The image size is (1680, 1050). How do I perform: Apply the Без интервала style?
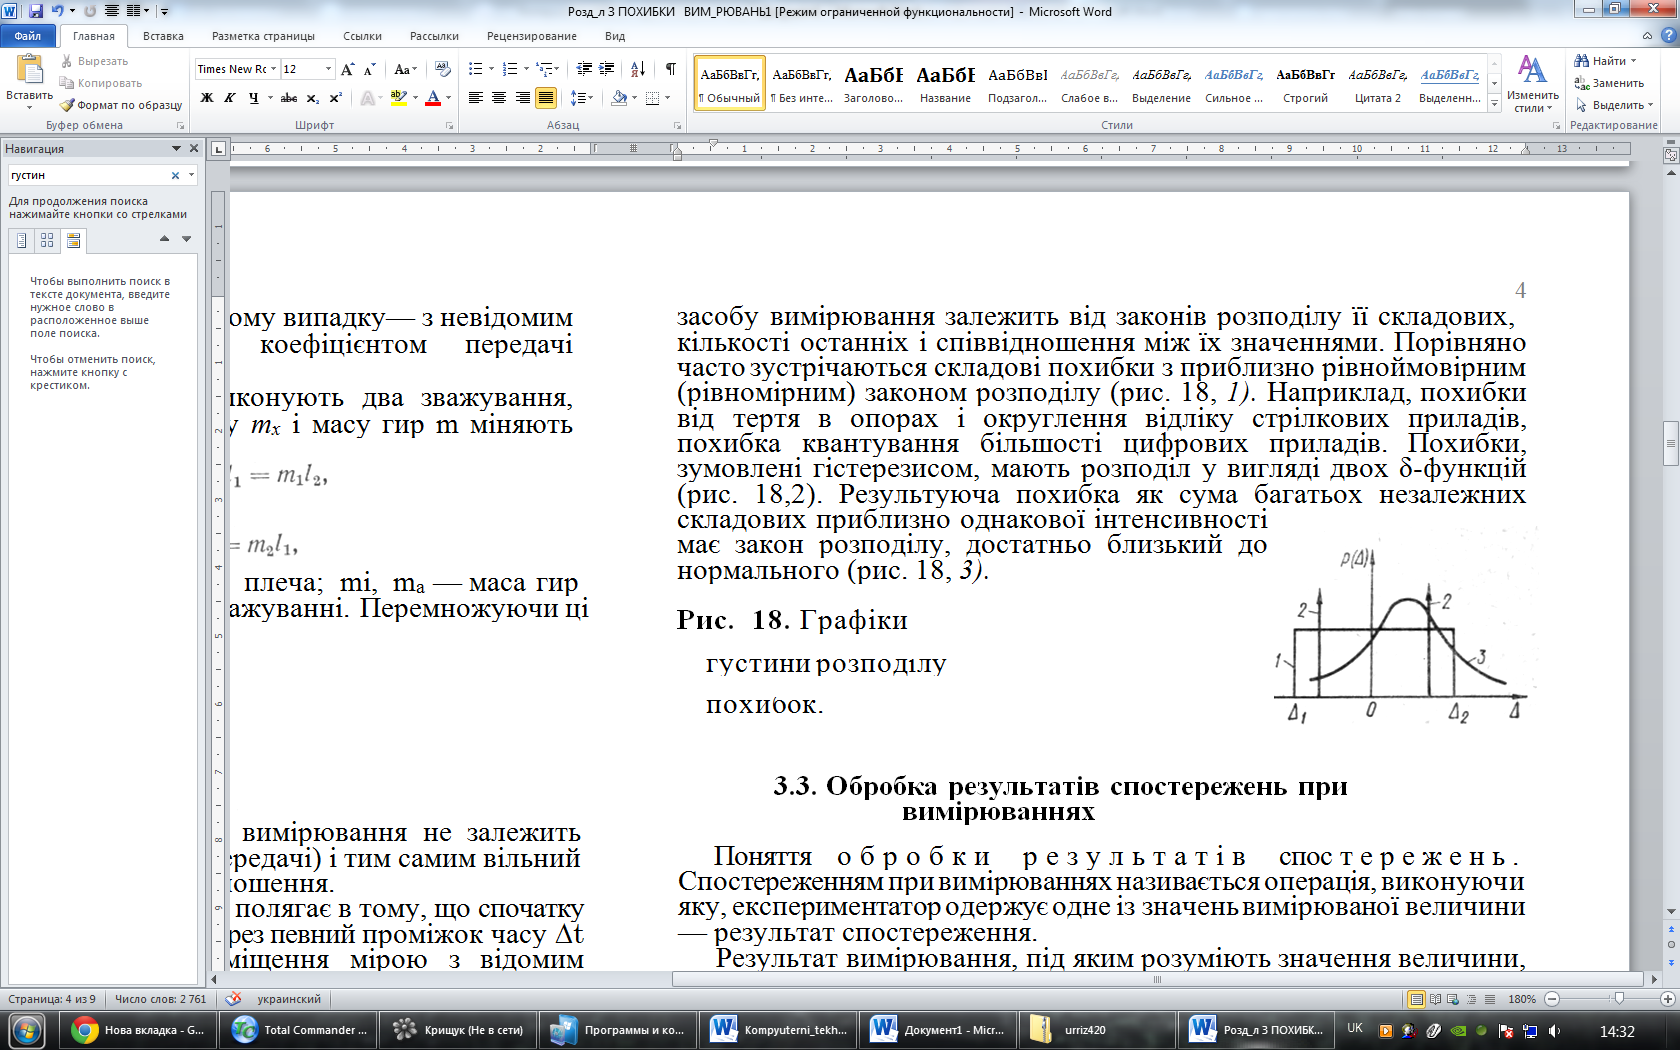tap(802, 83)
